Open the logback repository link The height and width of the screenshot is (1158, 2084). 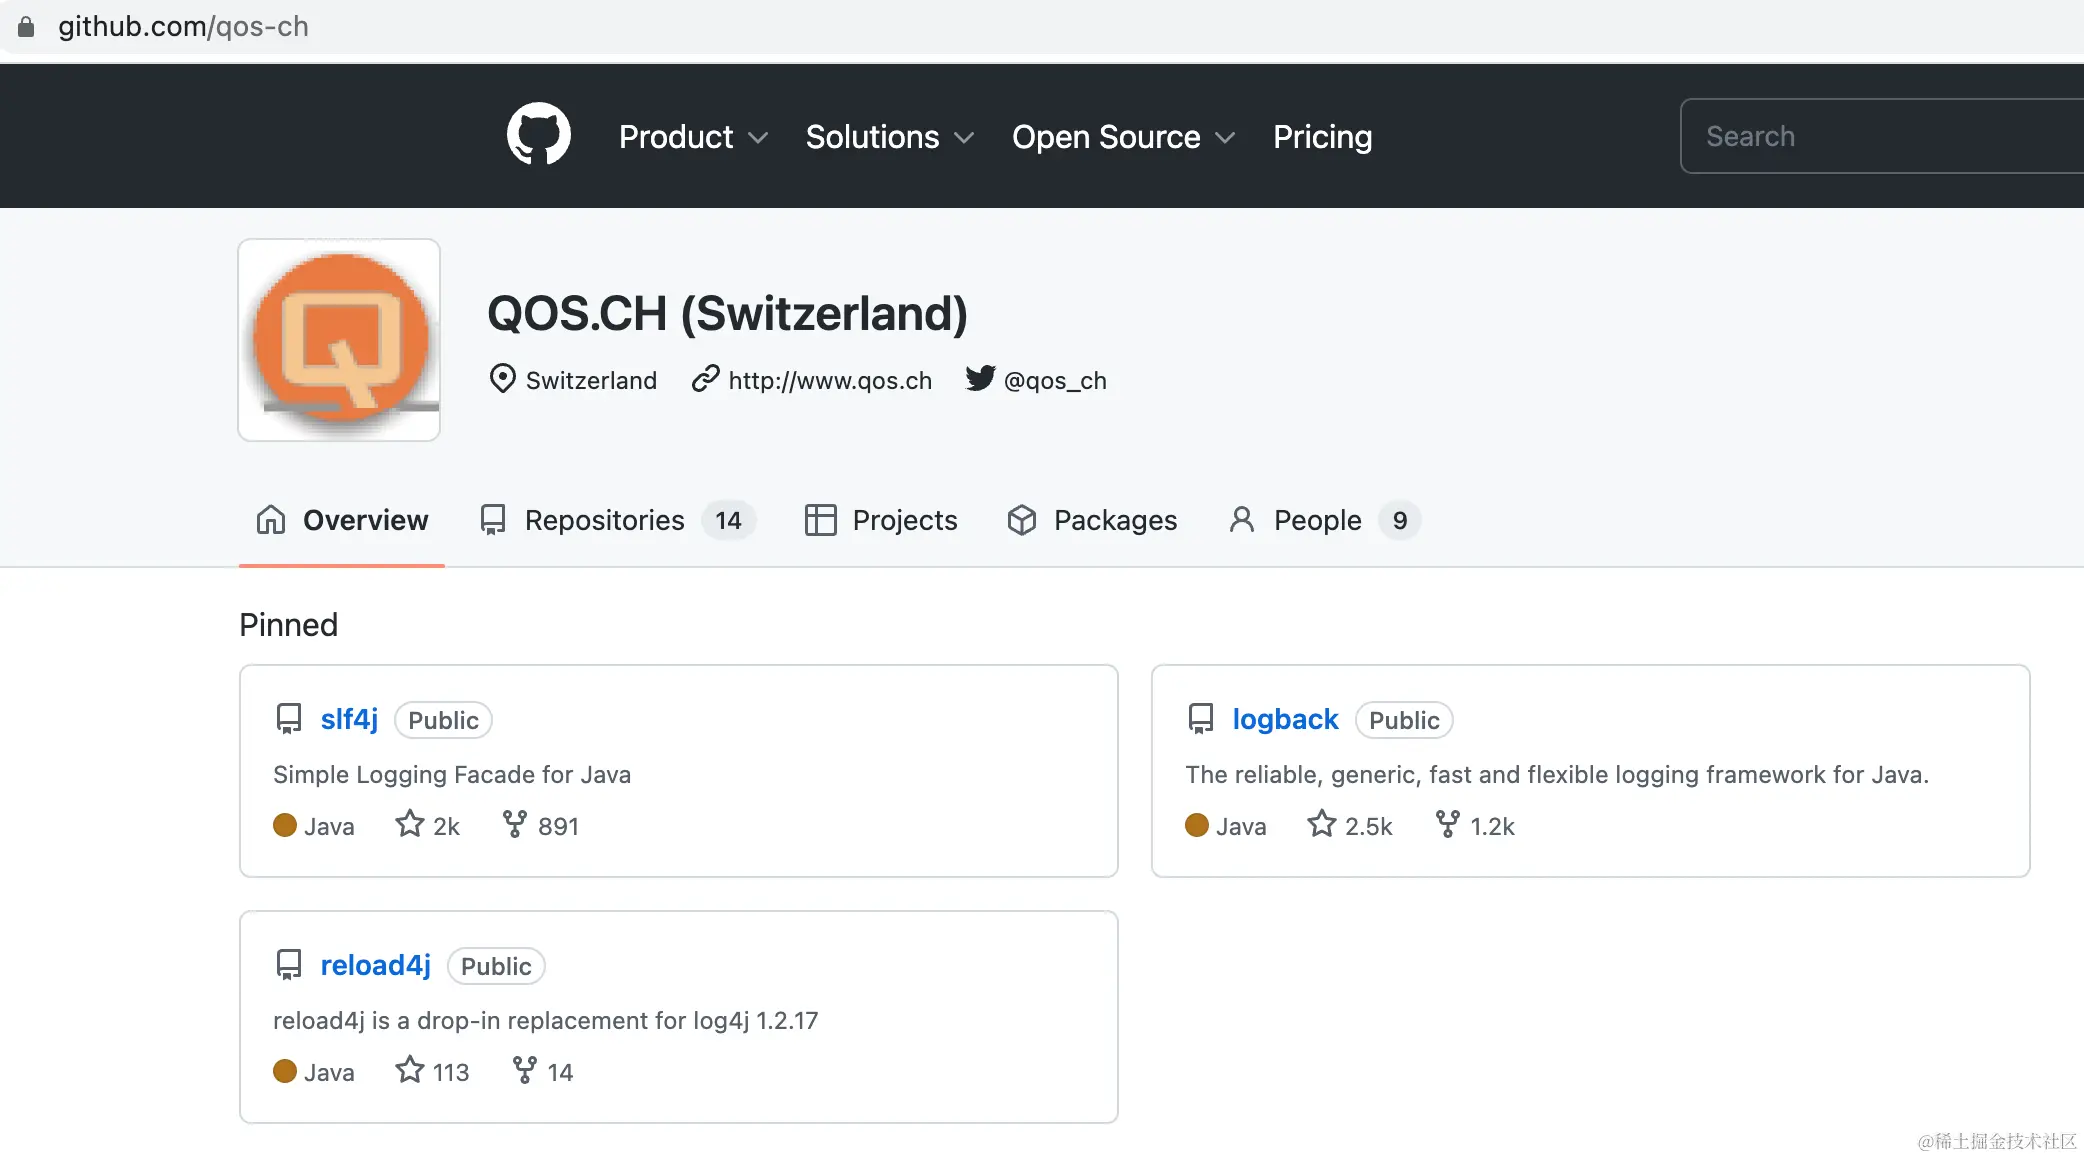click(x=1284, y=719)
